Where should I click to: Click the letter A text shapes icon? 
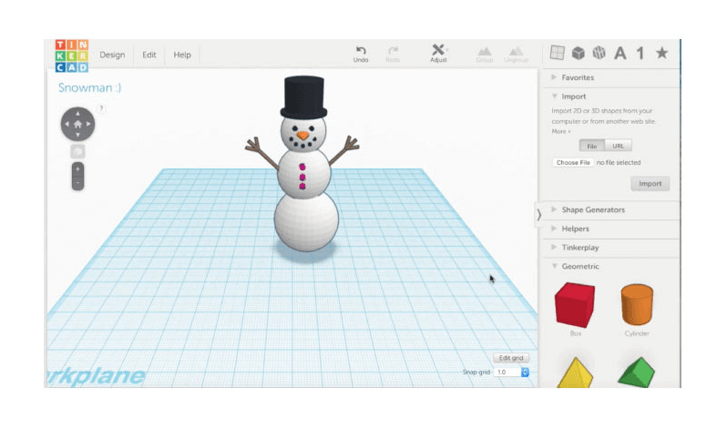click(620, 54)
